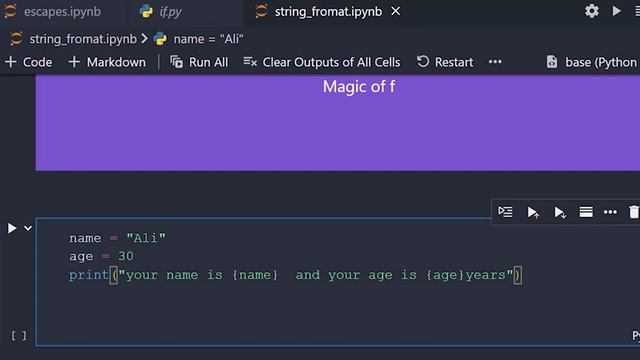640x360 pixels.
Task: Close the string_fromat.ipynb tab
Action: coord(396,11)
